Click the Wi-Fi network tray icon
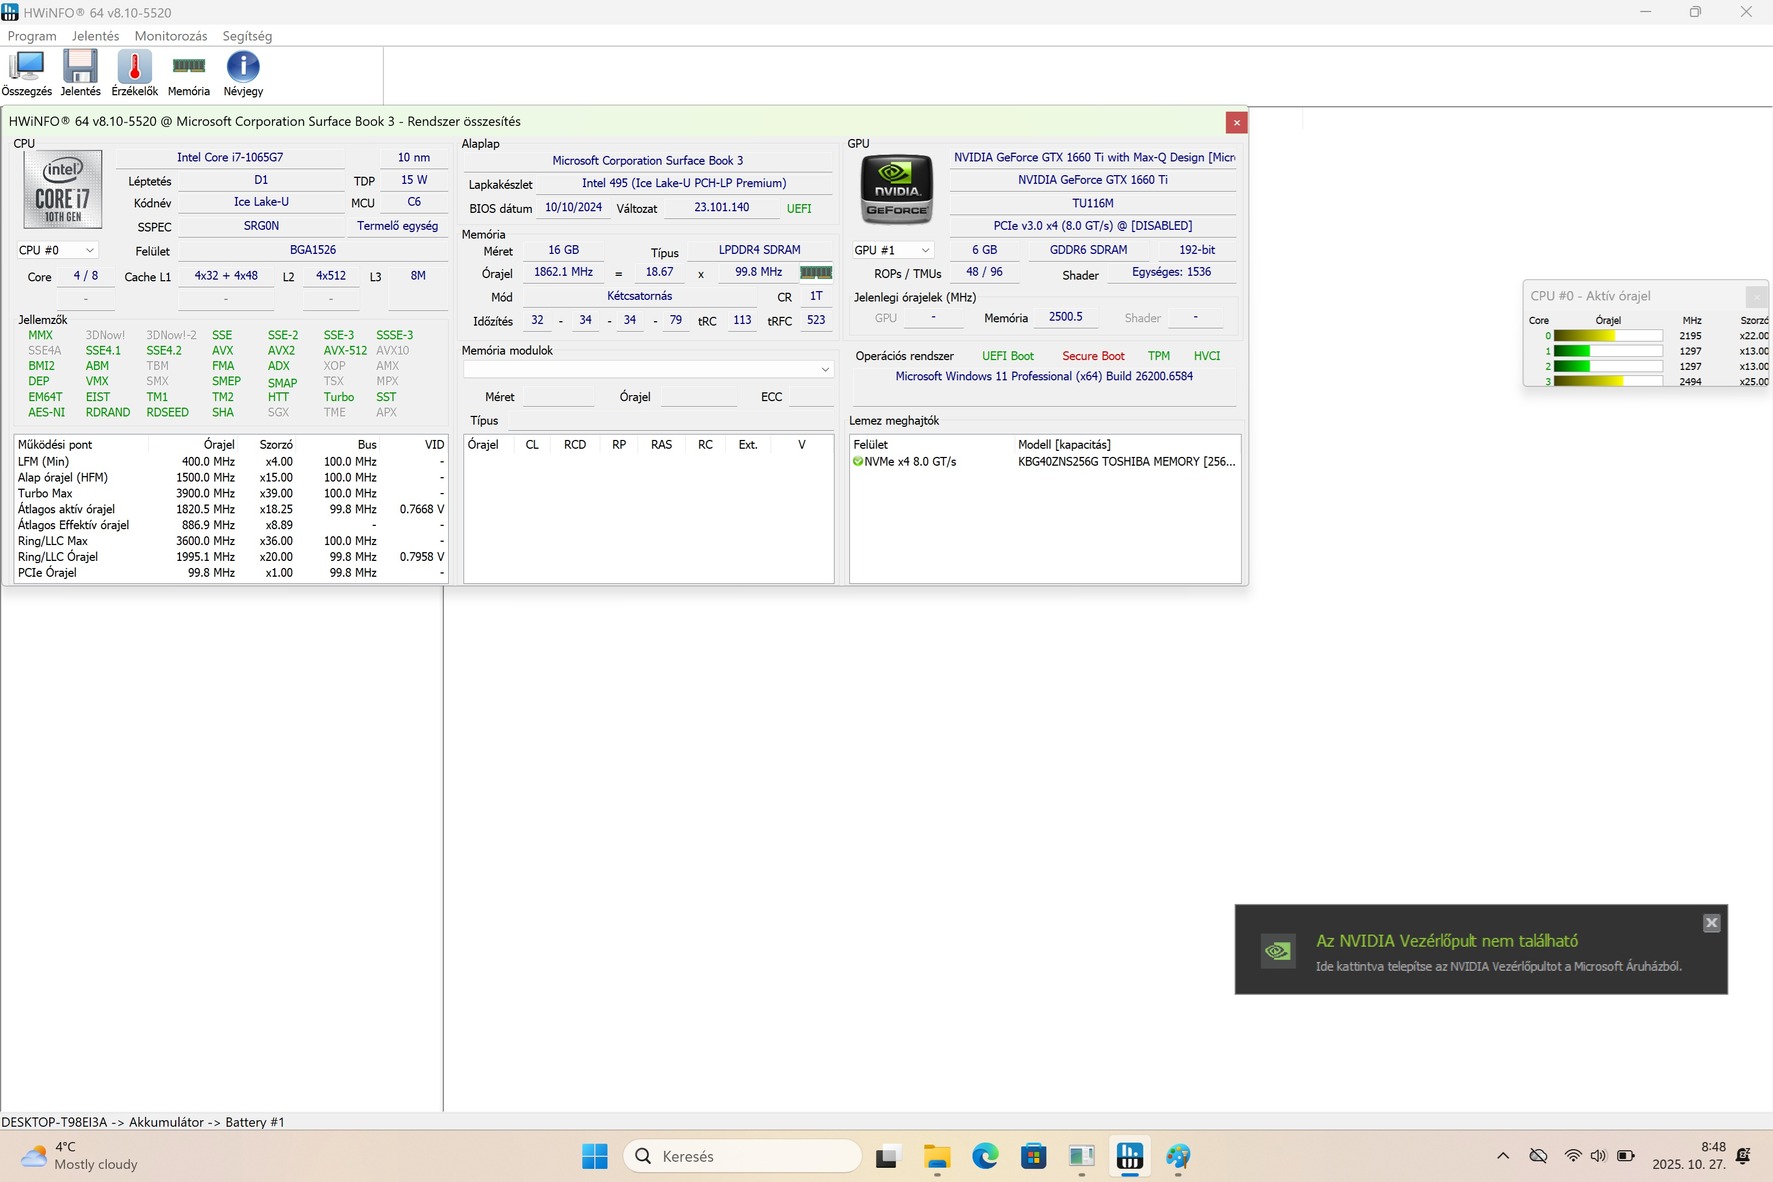The height and width of the screenshot is (1182, 1773). pyautogui.click(x=1573, y=1156)
